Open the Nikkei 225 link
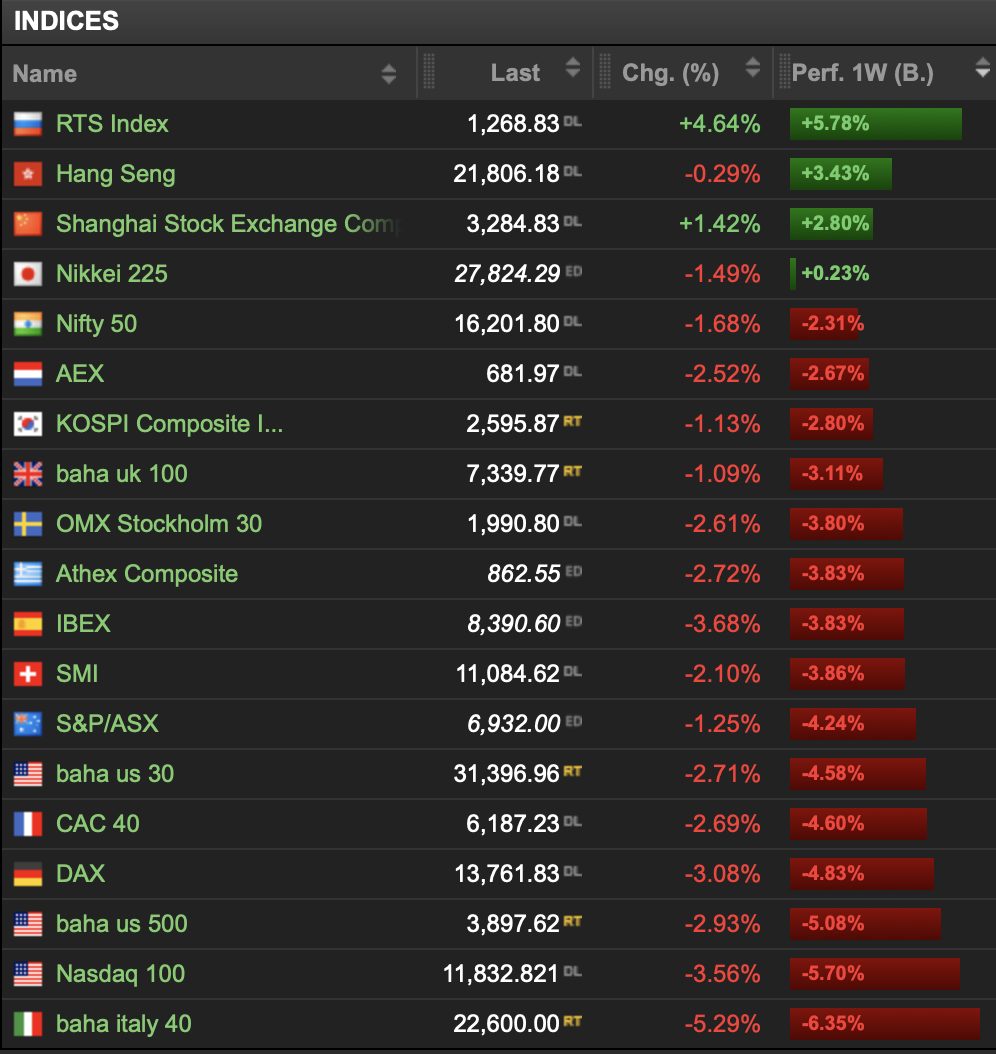Image resolution: width=996 pixels, height=1054 pixels. [112, 274]
